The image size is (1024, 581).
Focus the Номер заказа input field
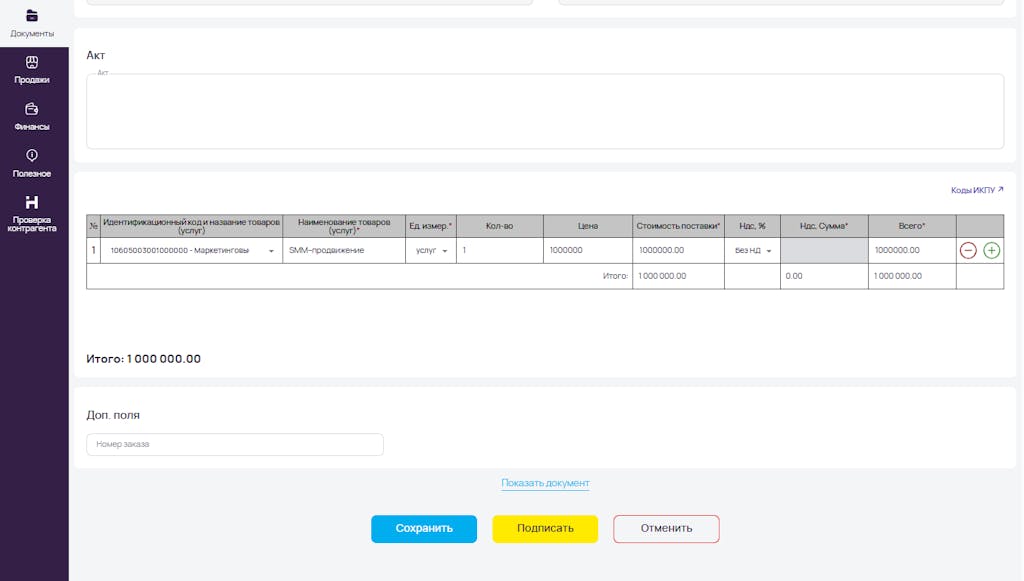235,445
